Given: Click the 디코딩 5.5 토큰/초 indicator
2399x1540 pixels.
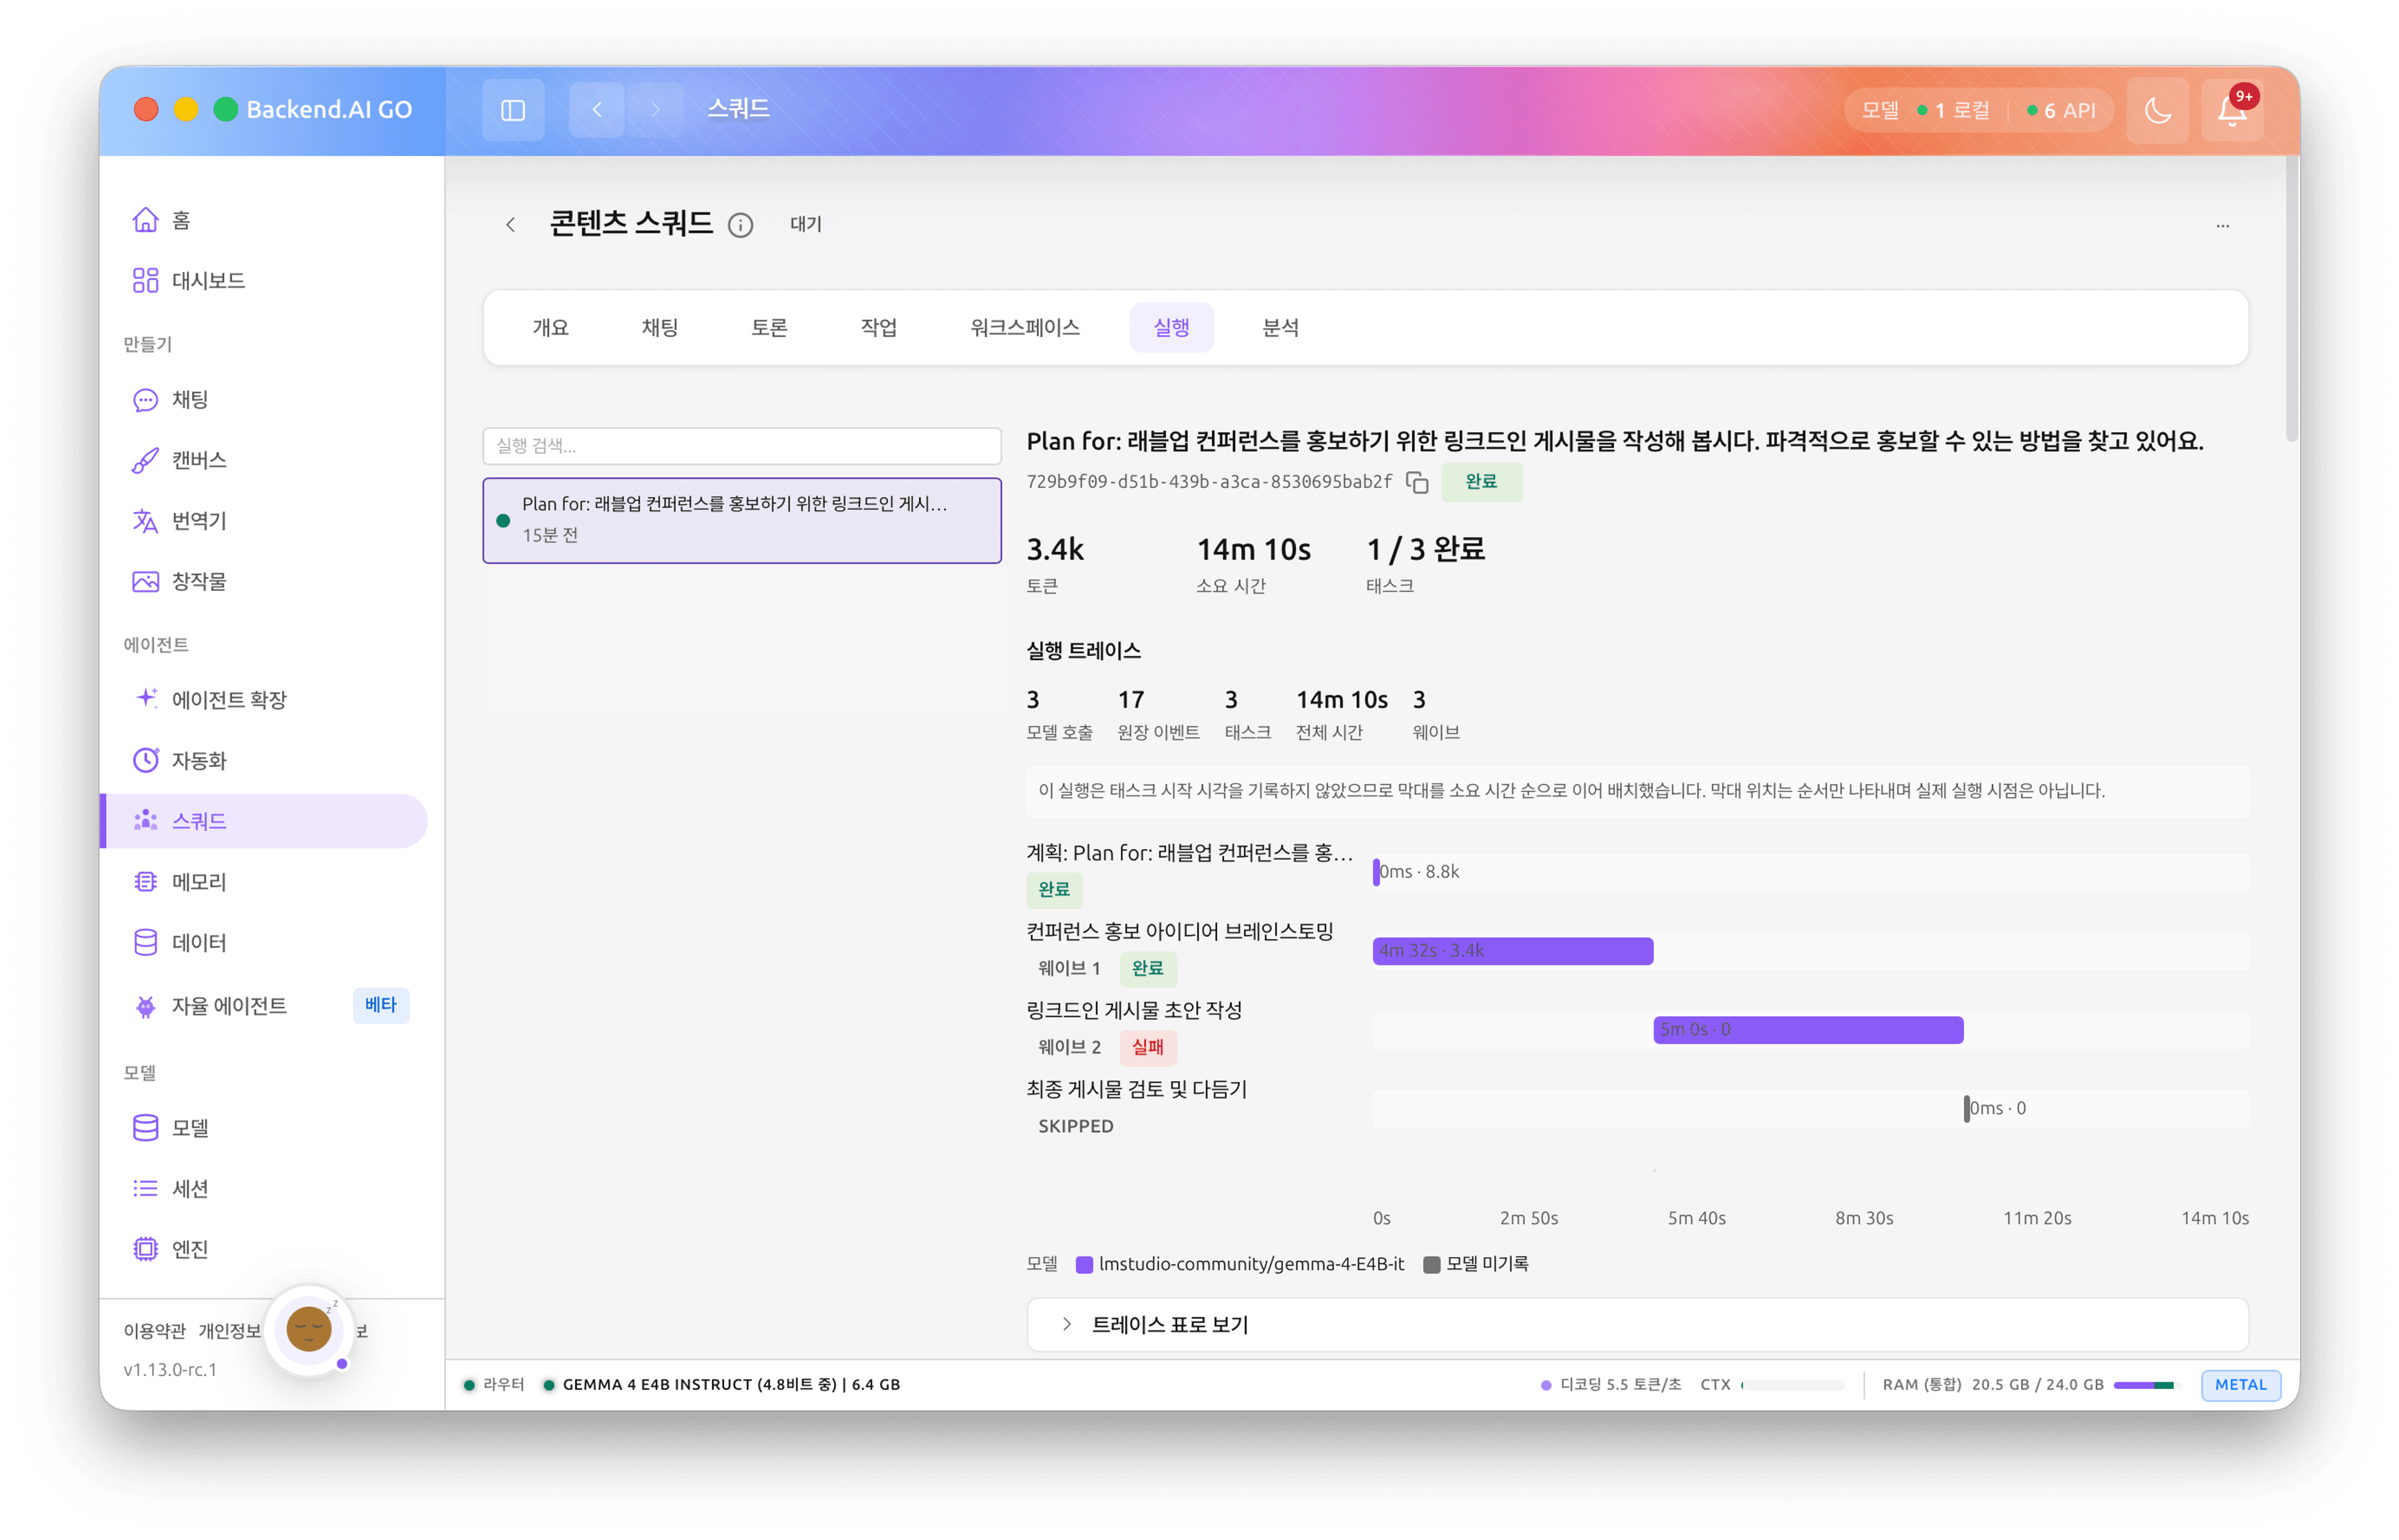Looking at the screenshot, I should tap(1611, 1385).
